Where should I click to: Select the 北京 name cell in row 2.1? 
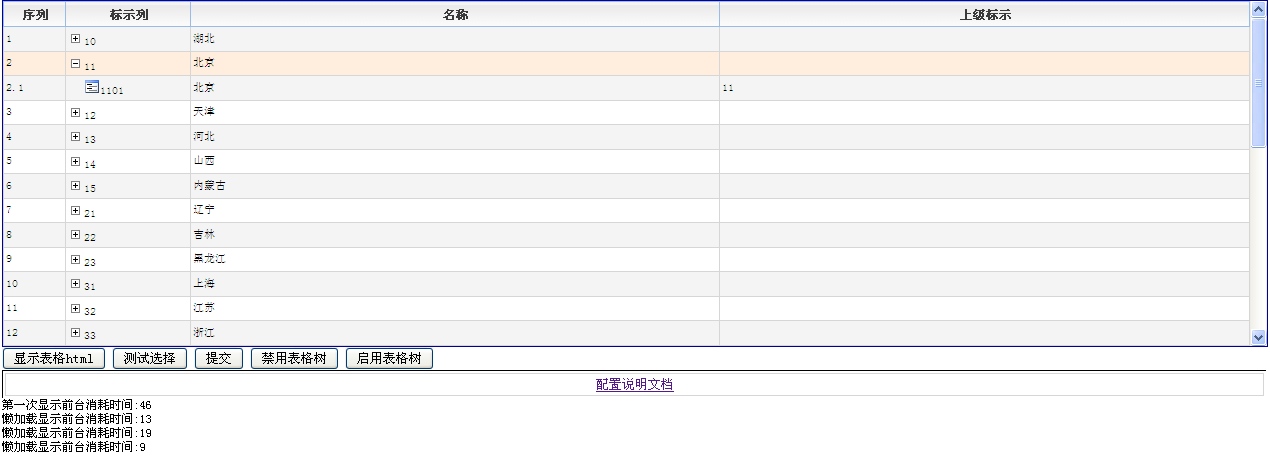coord(455,88)
